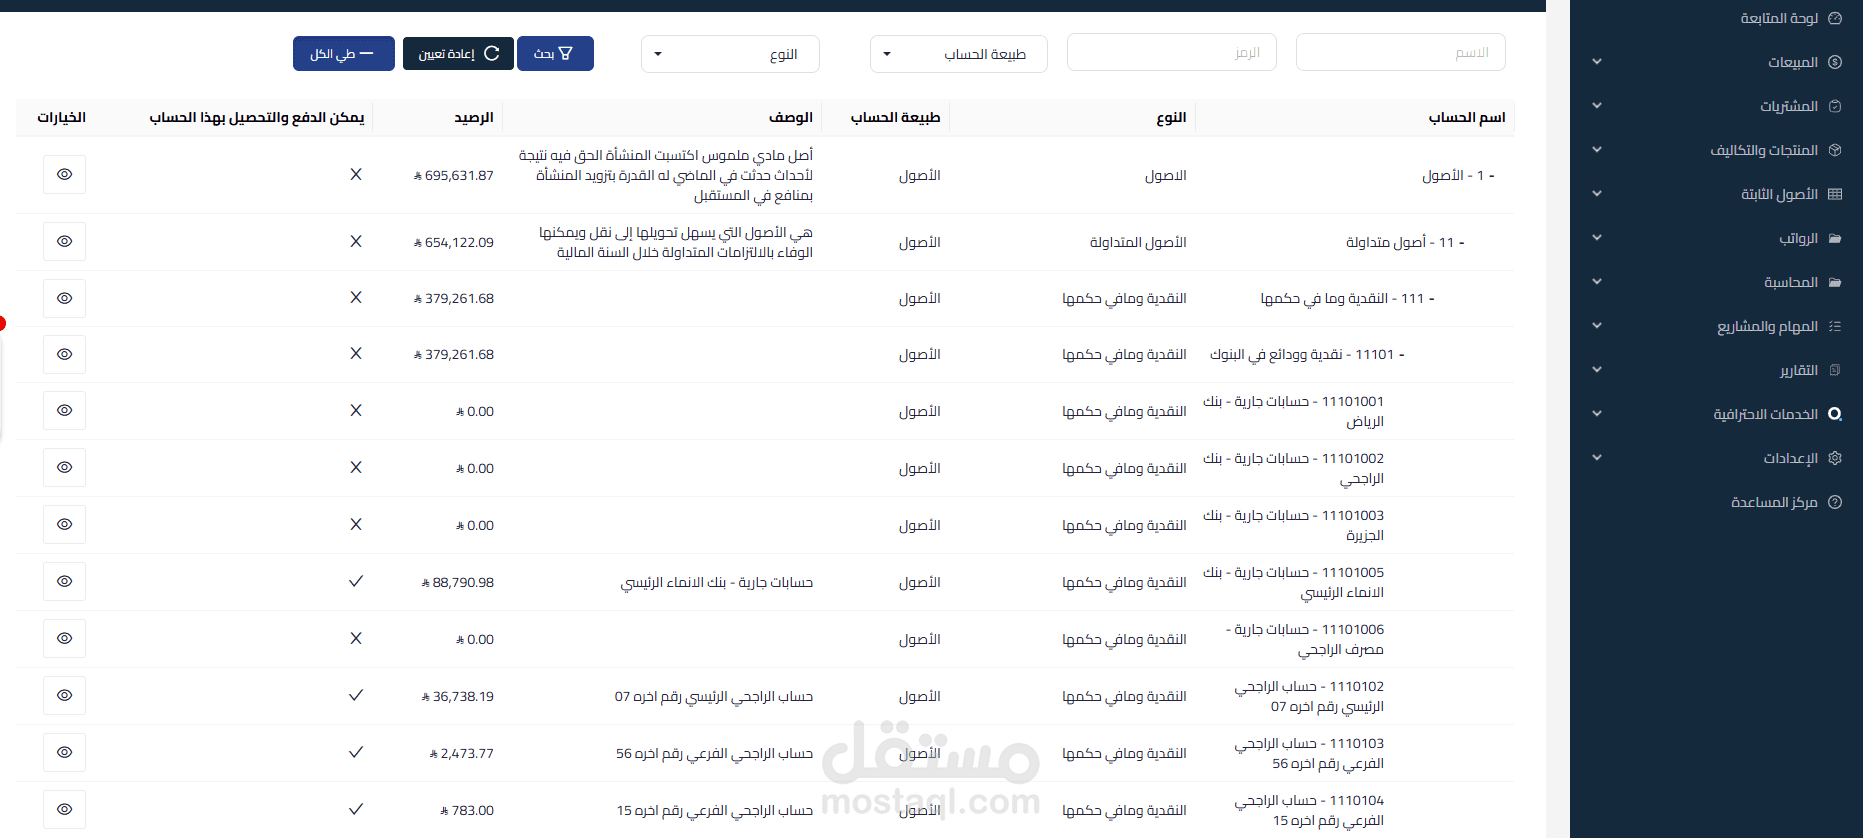Click the الرصيد balance column header
This screenshot has width=1863, height=838.
[x=474, y=117]
